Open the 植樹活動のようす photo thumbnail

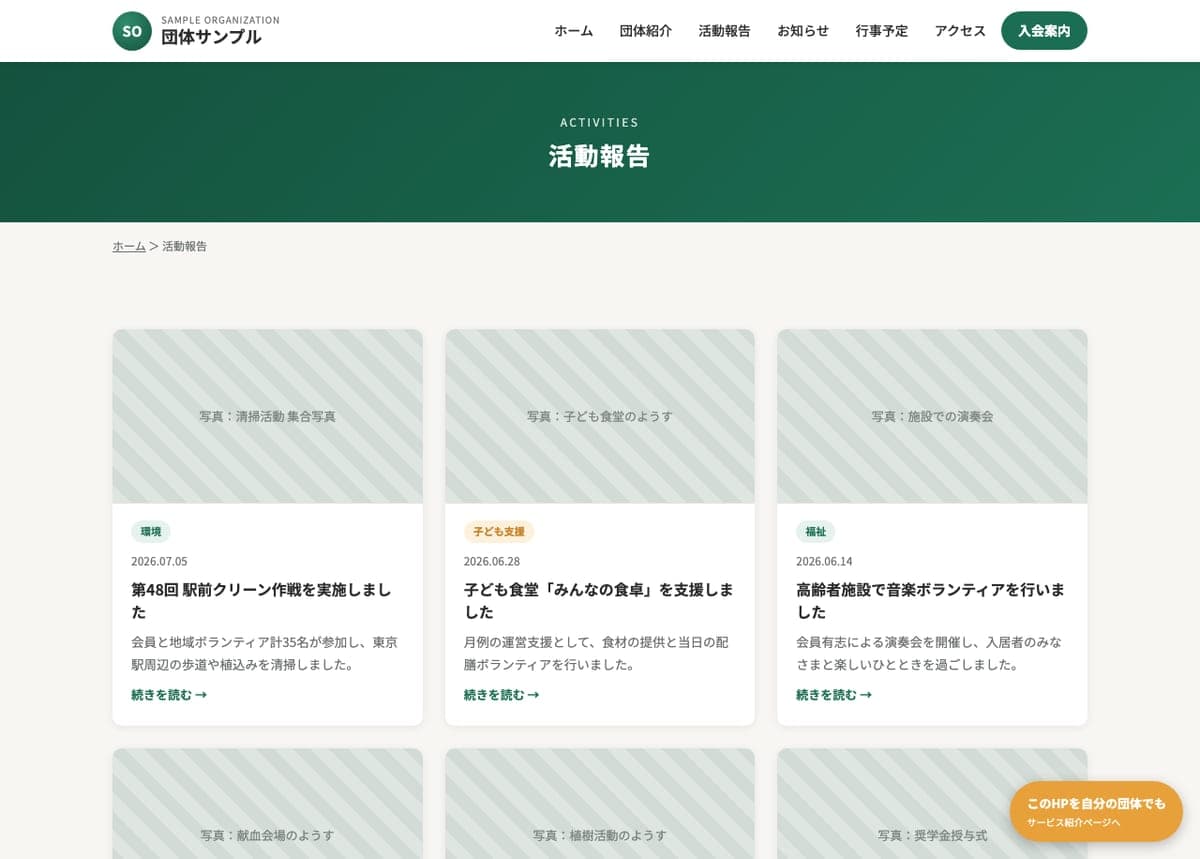pos(600,803)
